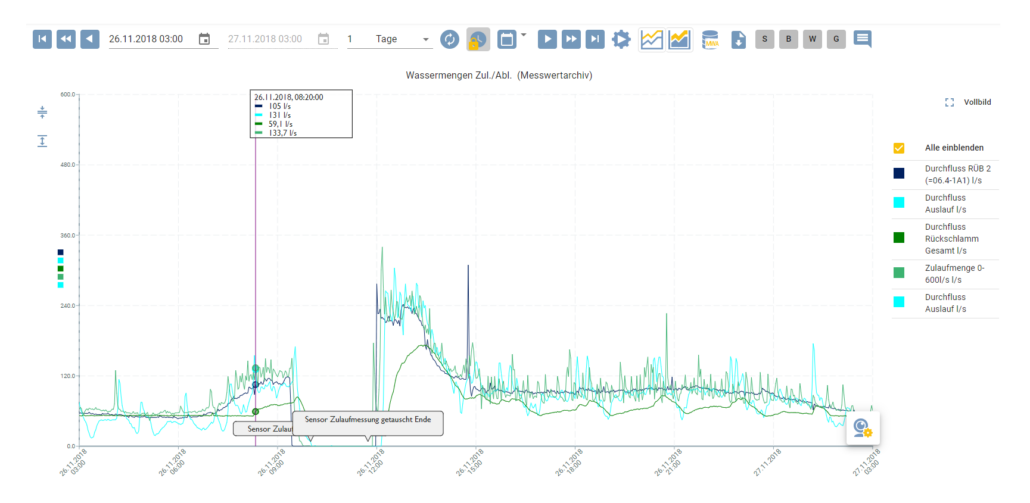
Task: Click the expand vertical axis icon
Action: (x=42, y=141)
